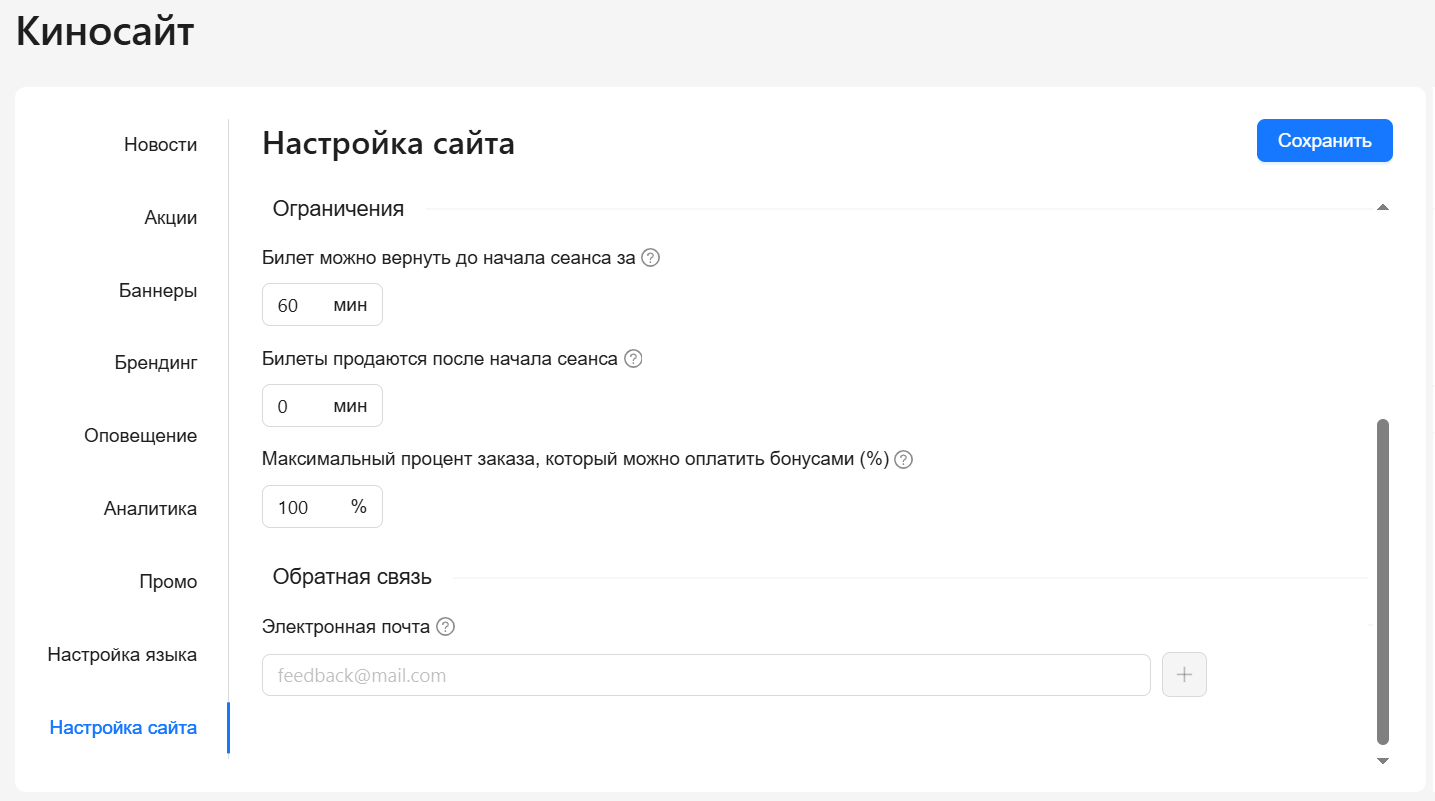Open the Оповещение settings page
This screenshot has width=1435, height=801.
[140, 436]
